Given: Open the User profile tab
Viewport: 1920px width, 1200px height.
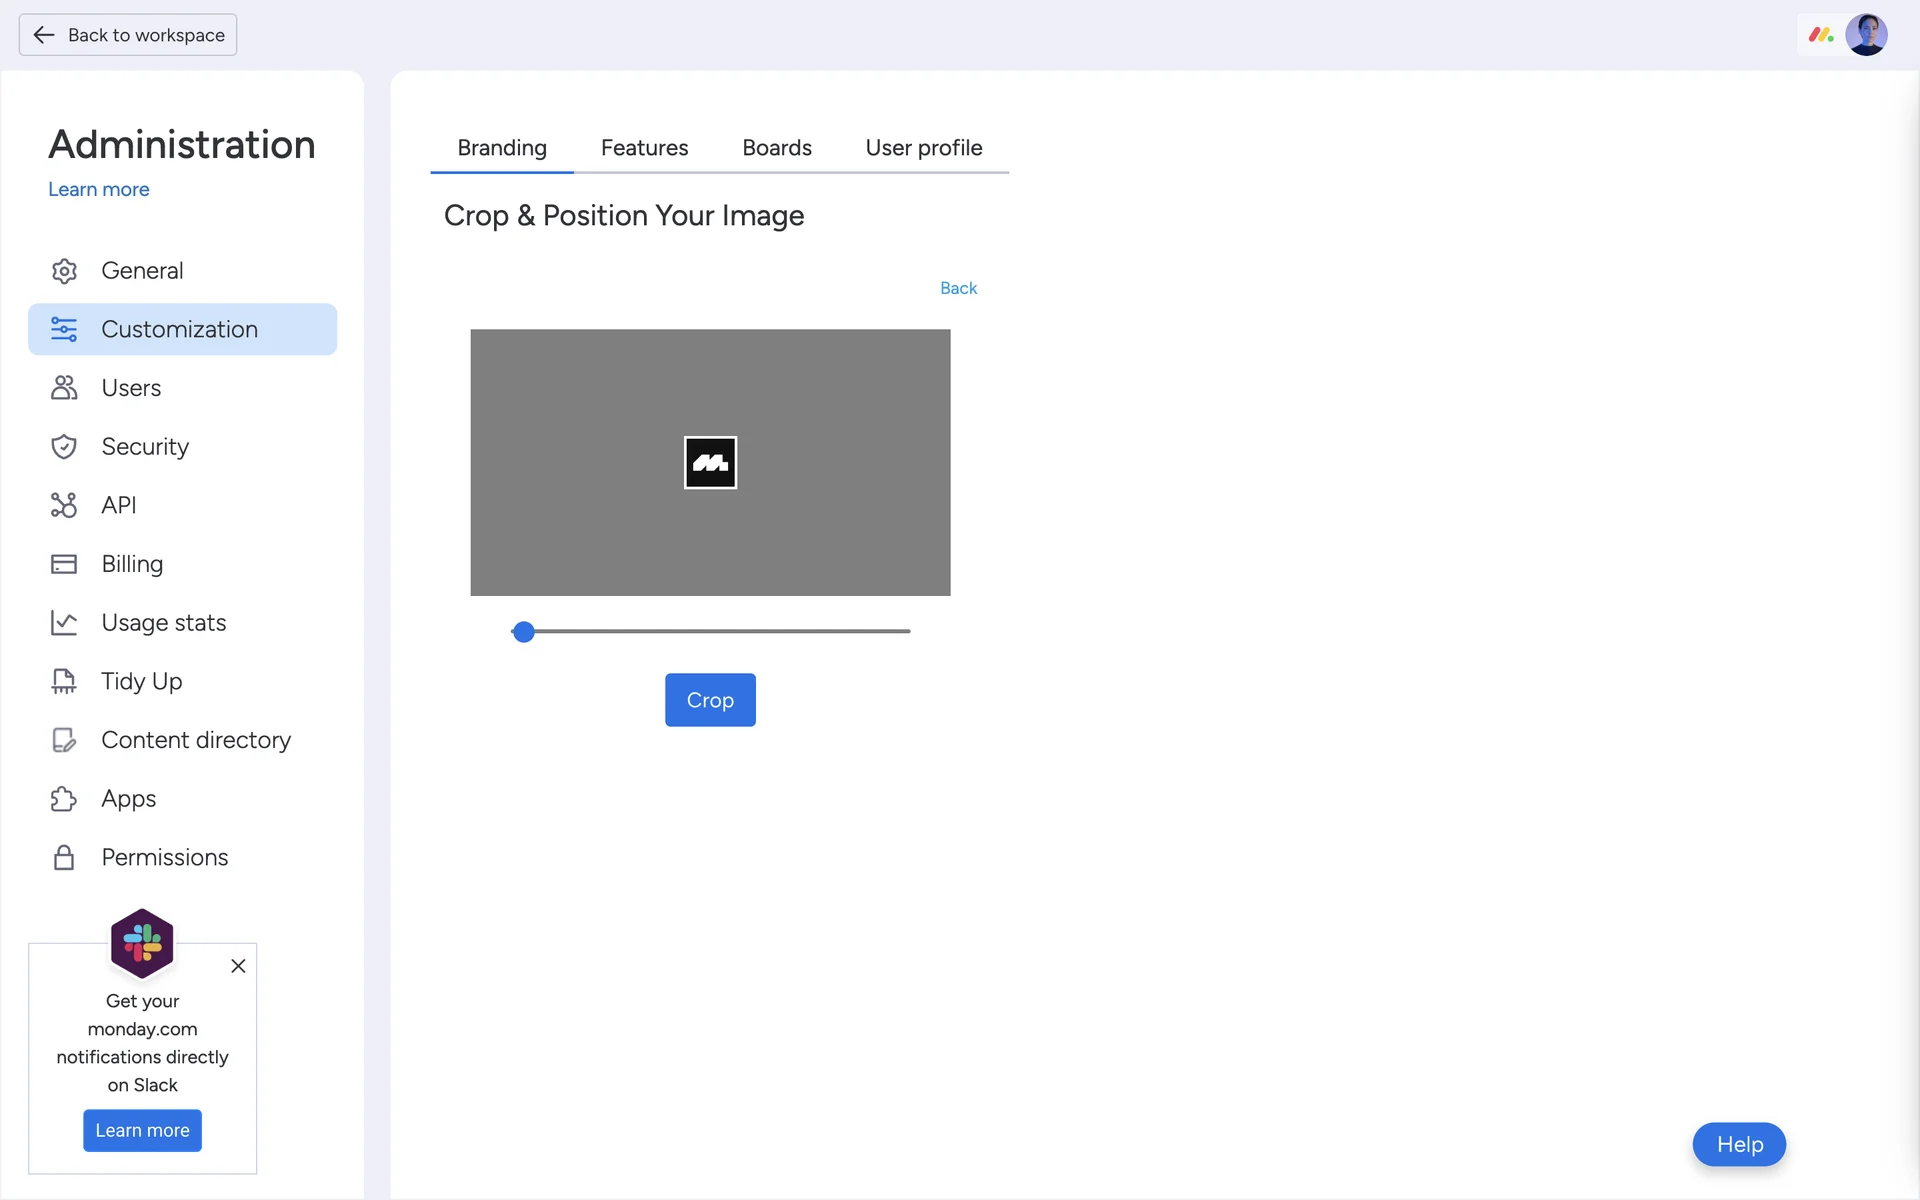Looking at the screenshot, I should (923, 148).
